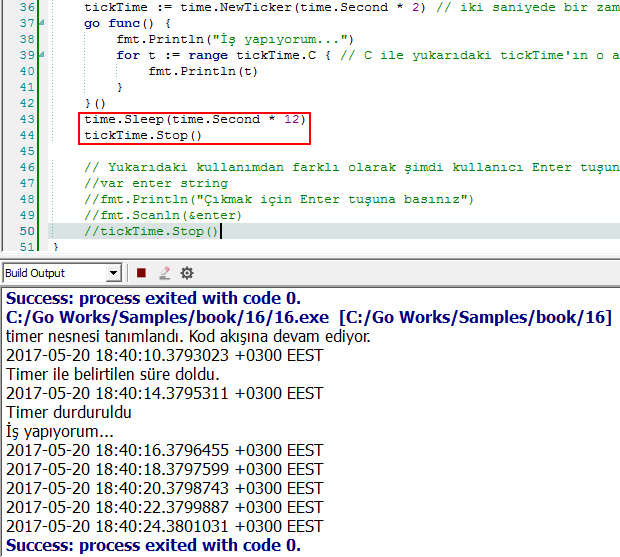Click the commented //tickTime.Stop() line
Image resolution: width=620 pixels, height=557 pixels.
[151, 231]
